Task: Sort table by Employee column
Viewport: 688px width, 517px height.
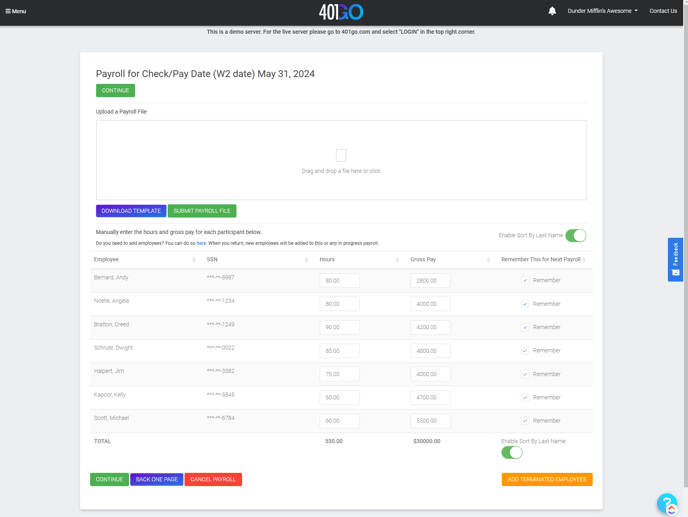Action: pos(193,260)
